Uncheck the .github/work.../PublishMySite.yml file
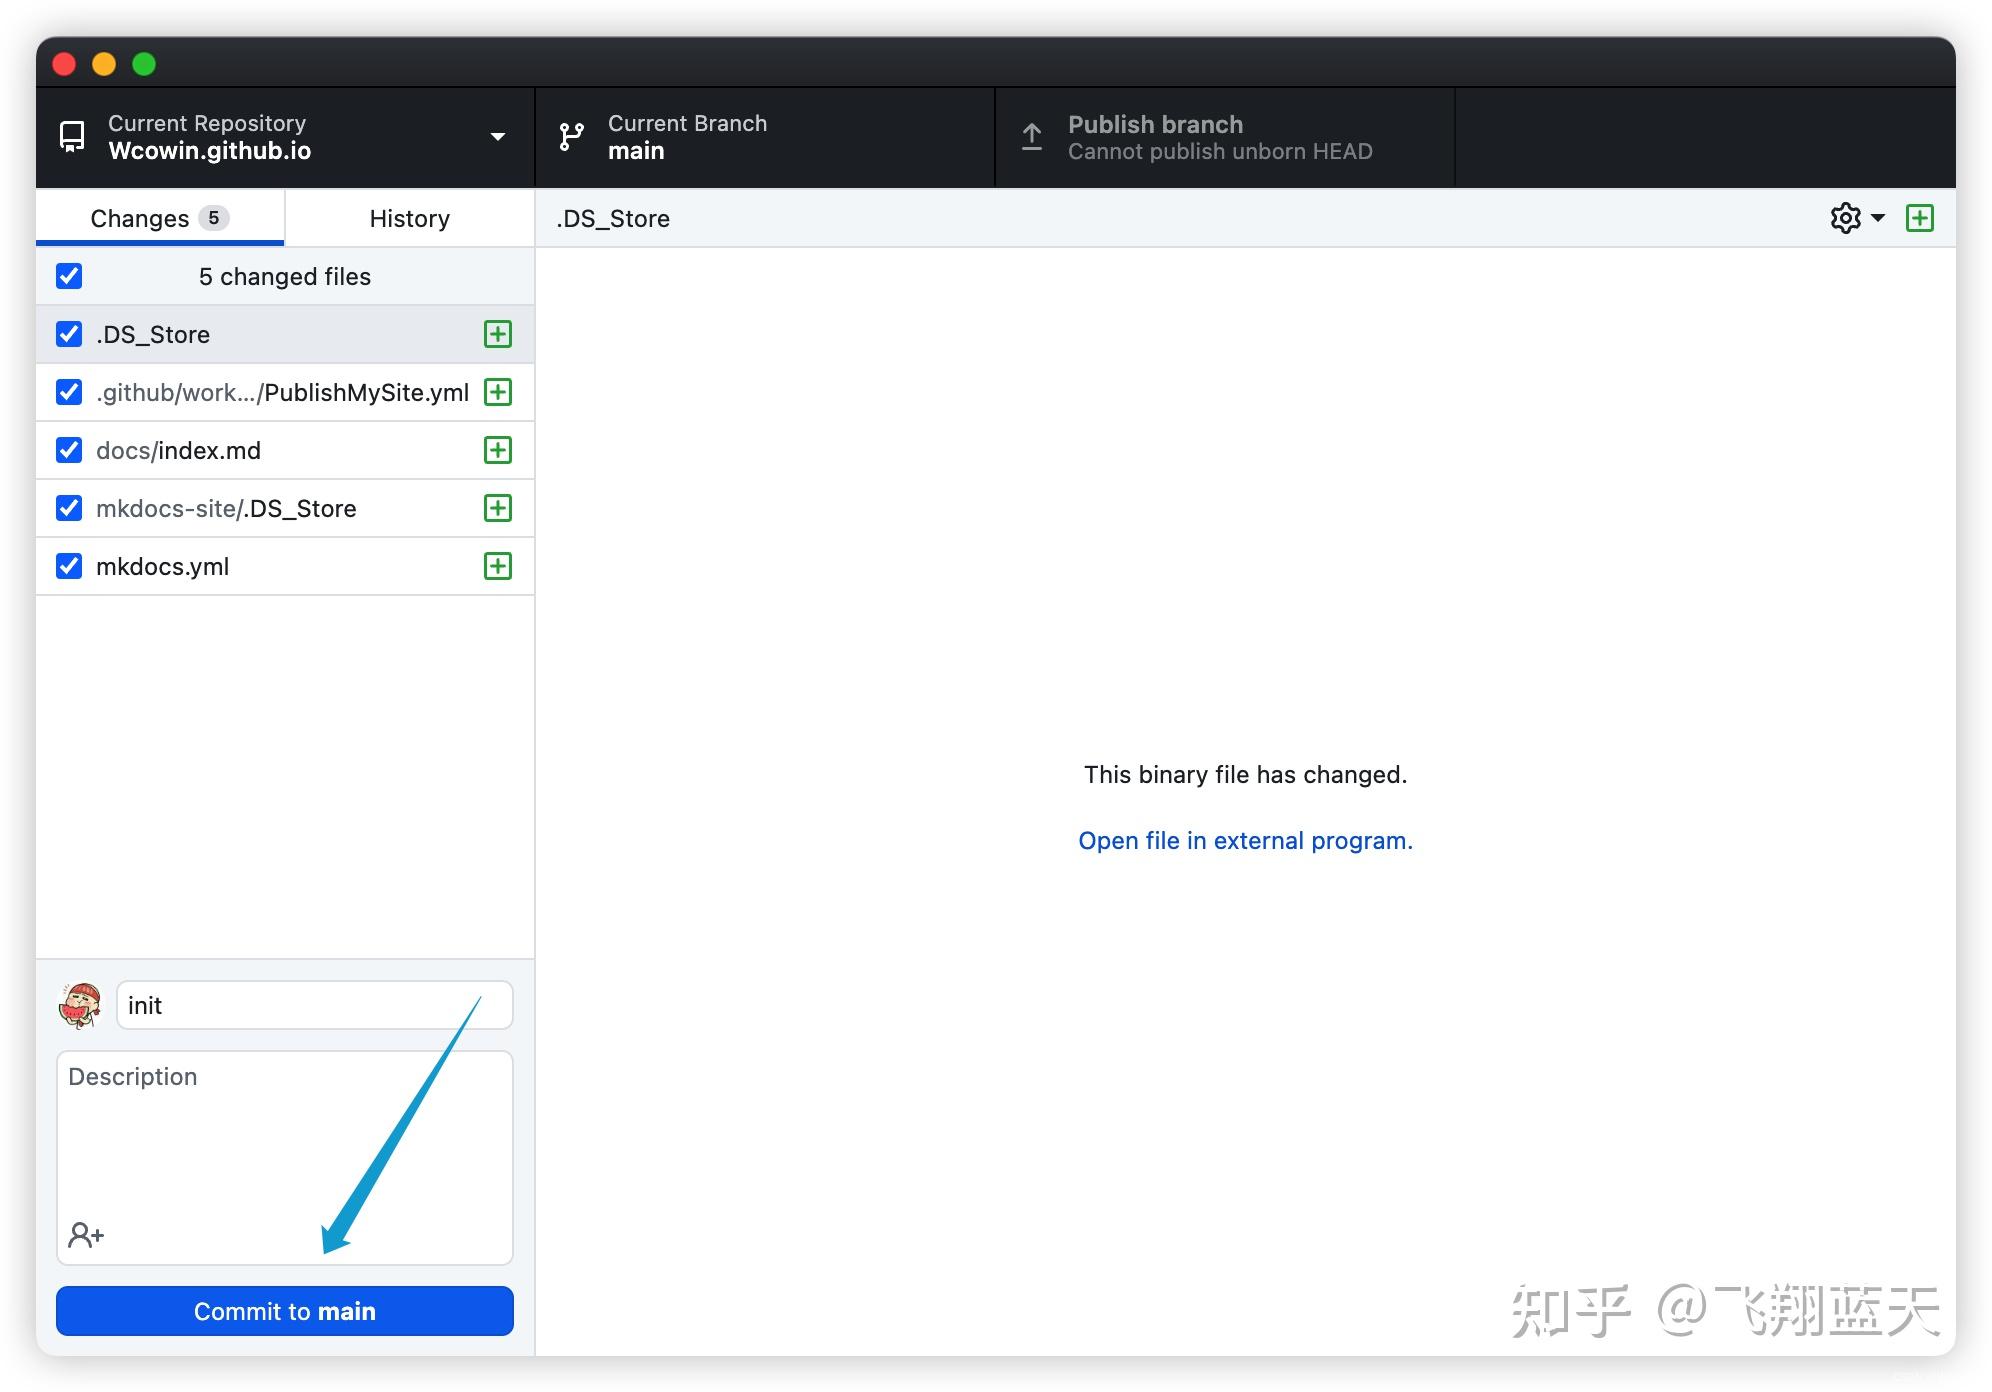Viewport: 1992px width, 1392px height. click(x=68, y=392)
